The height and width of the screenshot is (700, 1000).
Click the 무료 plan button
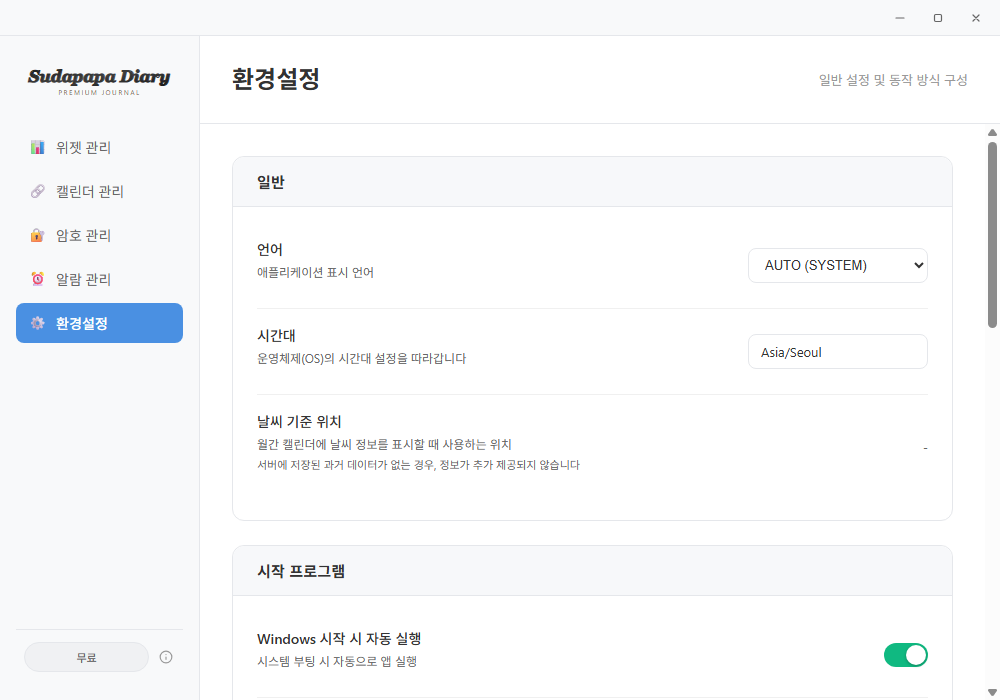click(x=87, y=657)
